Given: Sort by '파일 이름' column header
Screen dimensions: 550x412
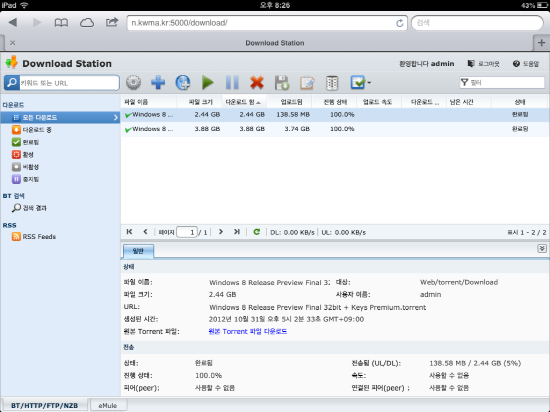Looking at the screenshot, I should (x=149, y=102).
